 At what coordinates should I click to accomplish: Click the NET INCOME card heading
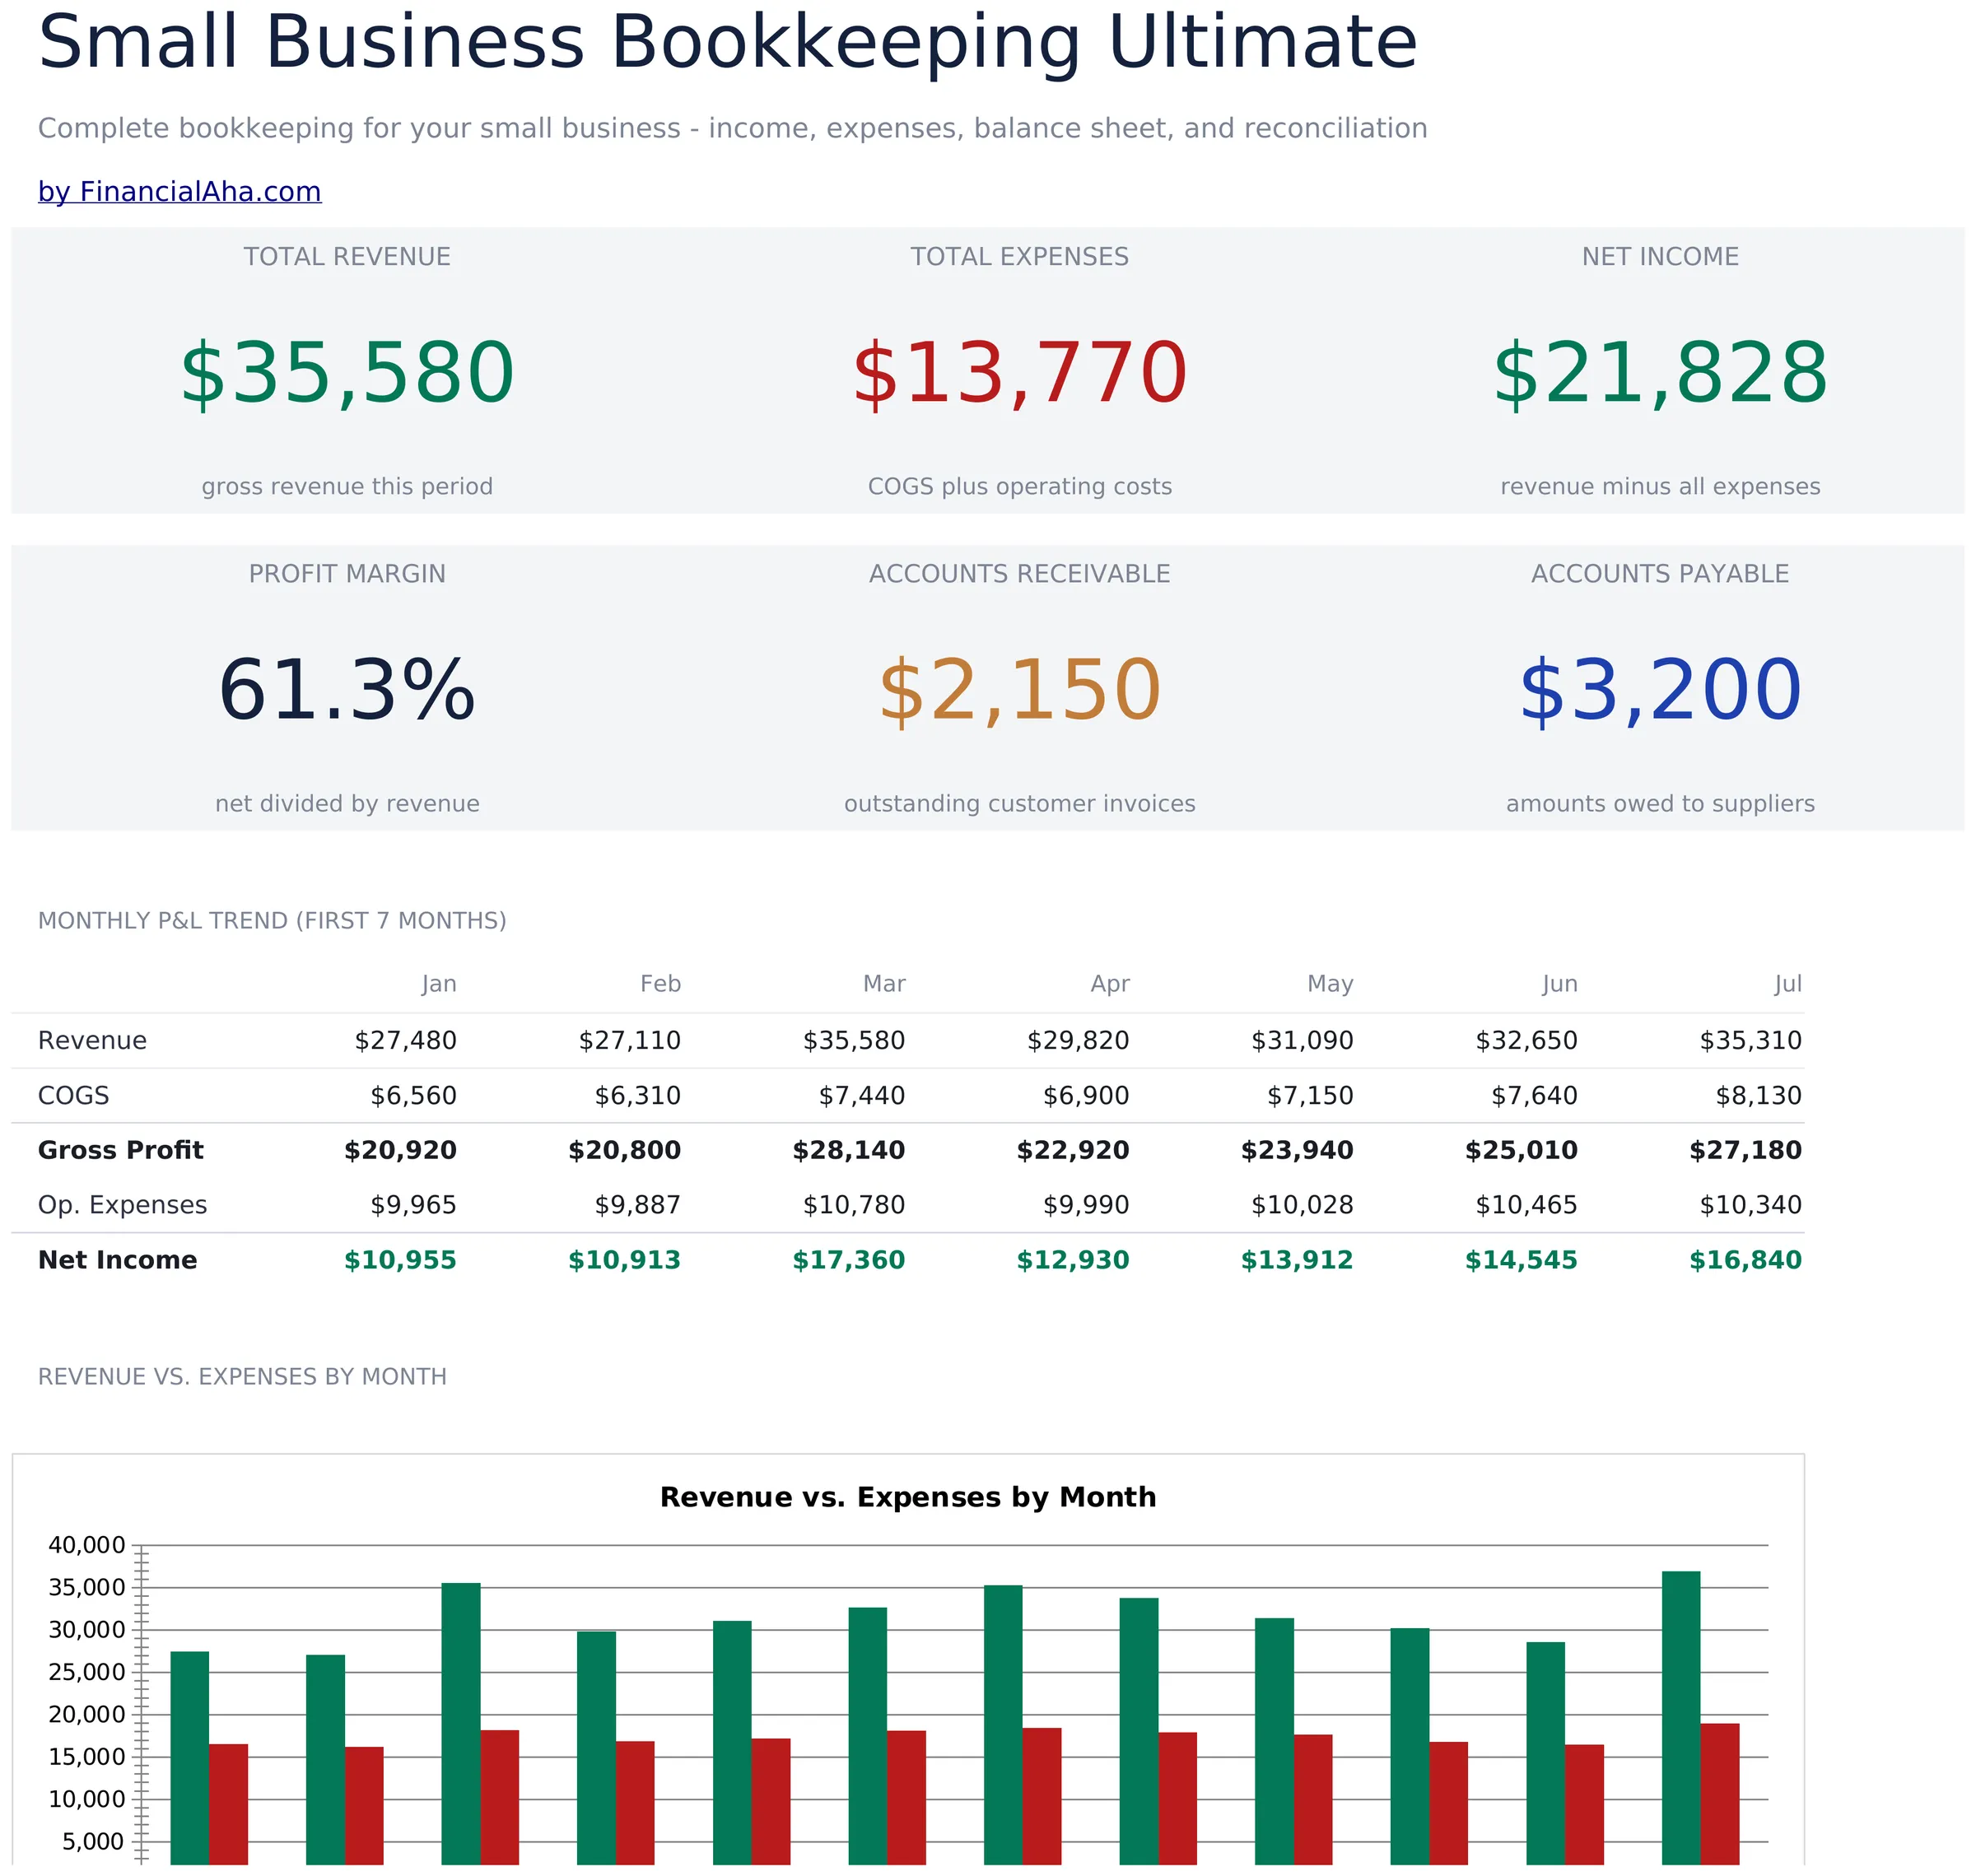pyautogui.click(x=1660, y=257)
